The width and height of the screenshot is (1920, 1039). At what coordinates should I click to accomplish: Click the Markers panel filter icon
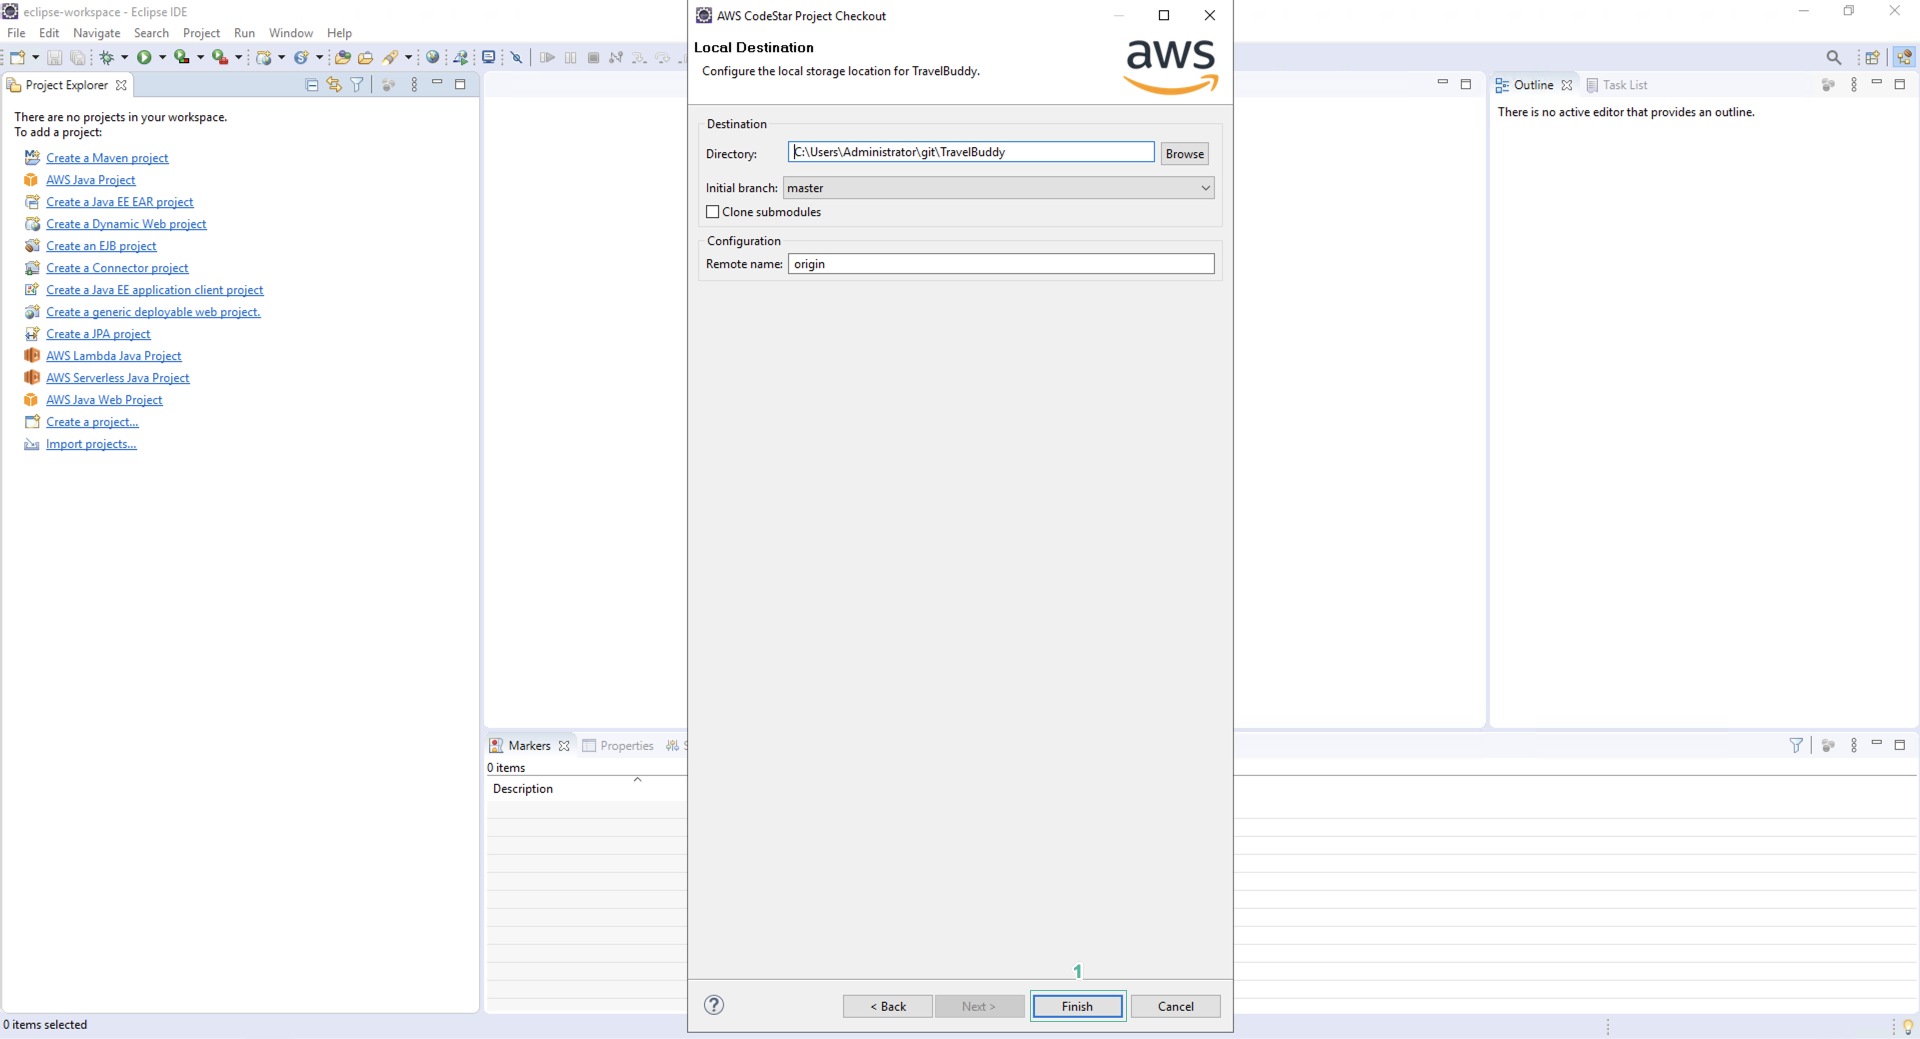1796,745
